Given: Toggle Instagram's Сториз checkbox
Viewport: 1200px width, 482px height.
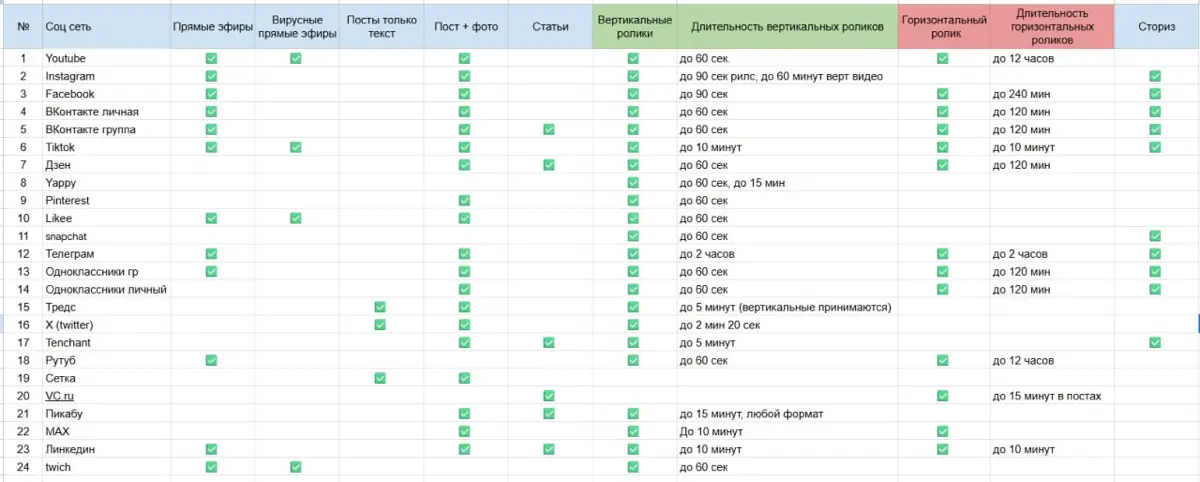Looking at the screenshot, I should point(1155,77).
